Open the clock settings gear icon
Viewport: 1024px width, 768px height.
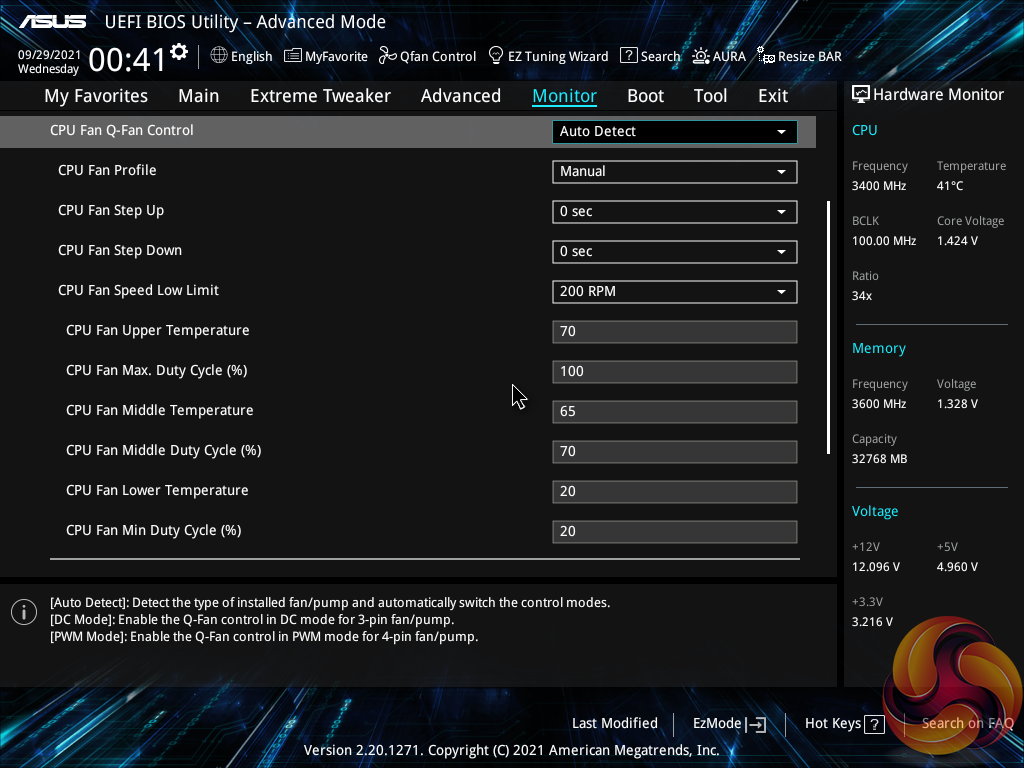(x=179, y=52)
